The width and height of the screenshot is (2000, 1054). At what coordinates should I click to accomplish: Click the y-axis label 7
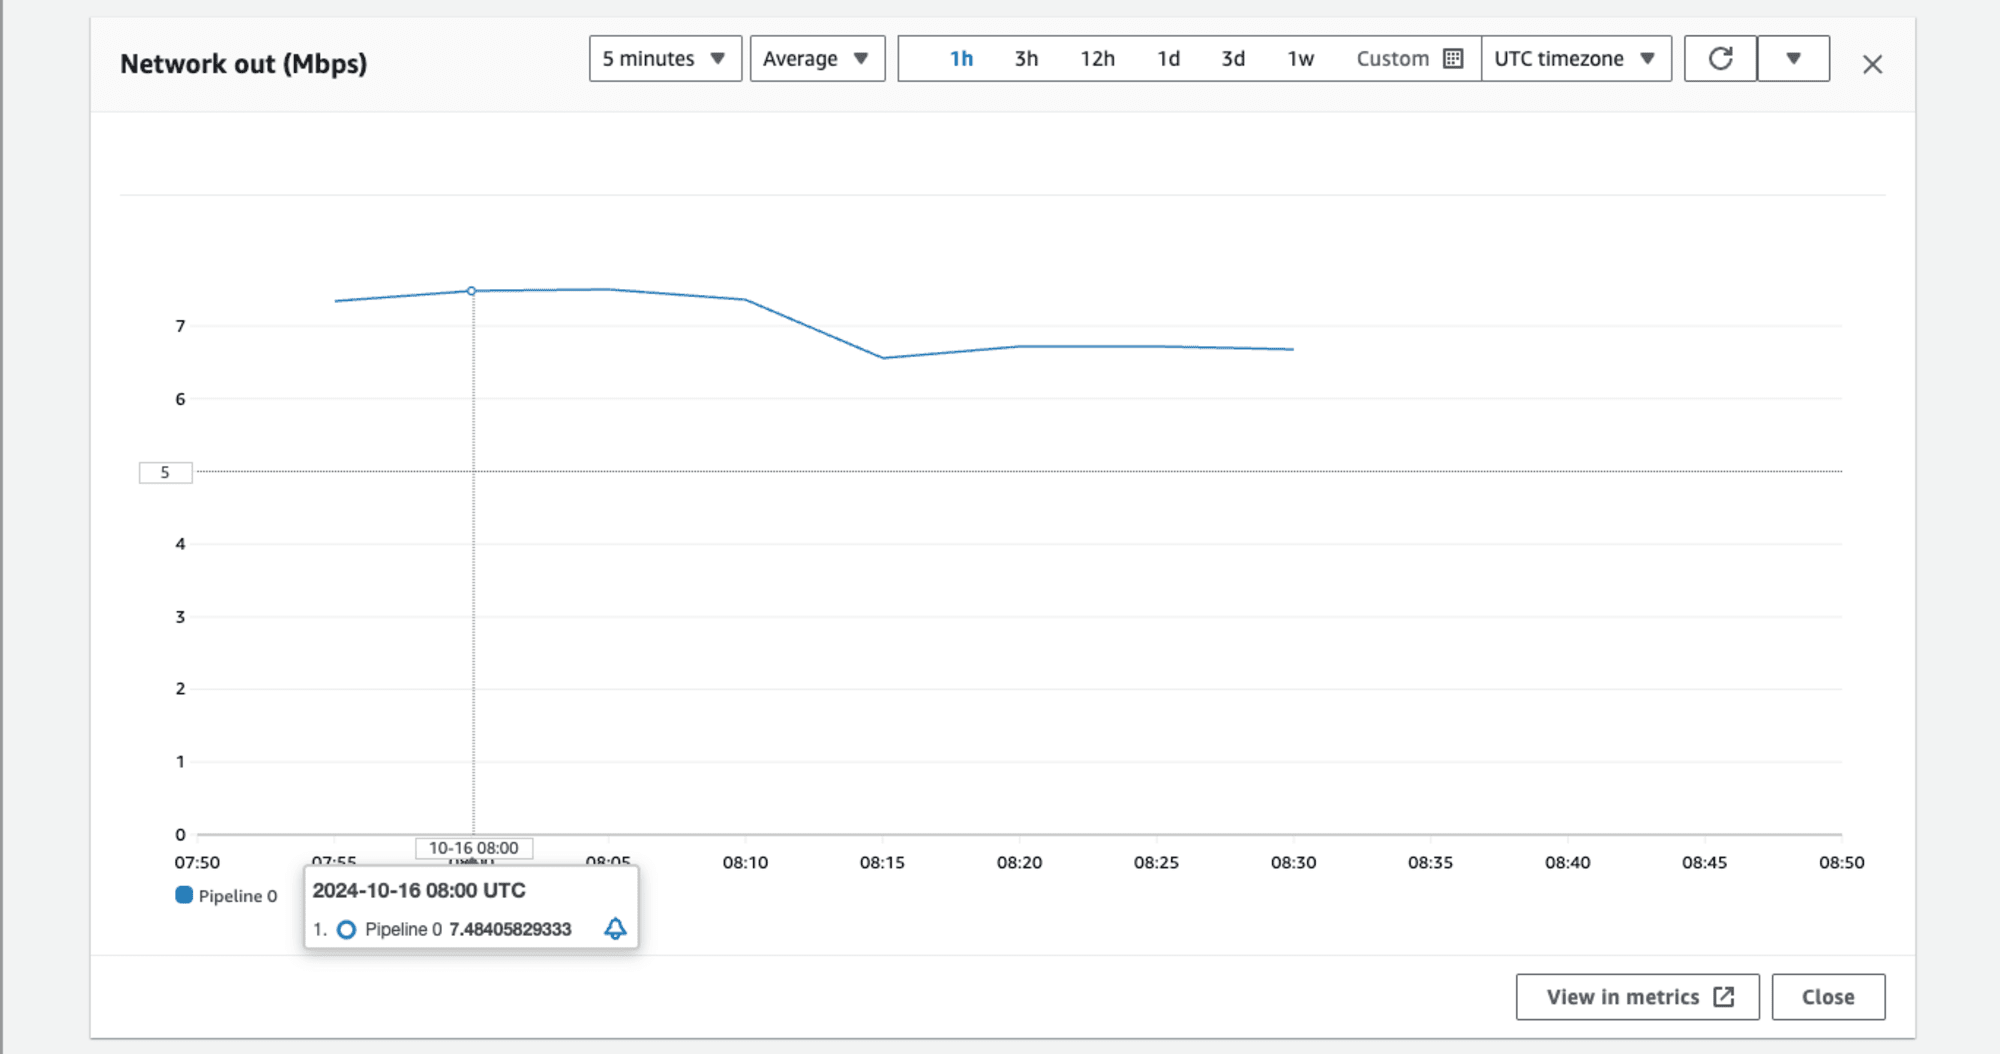[180, 326]
